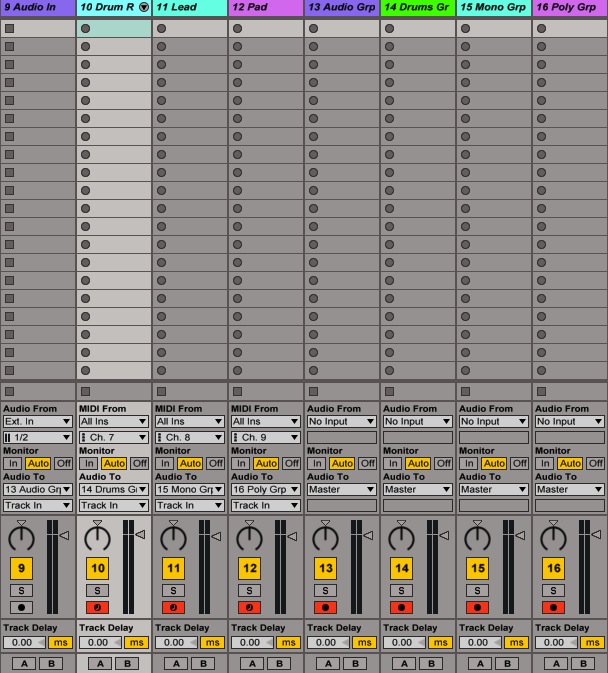Disarm the 15 Mono Grp track
The image size is (608, 673).
point(477,607)
